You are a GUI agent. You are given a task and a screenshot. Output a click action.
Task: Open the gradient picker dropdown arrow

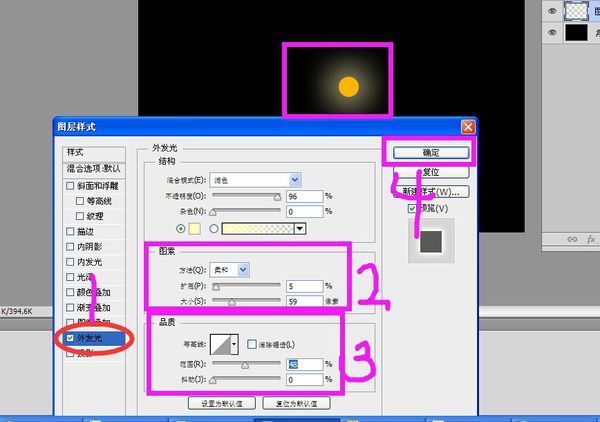pos(299,228)
